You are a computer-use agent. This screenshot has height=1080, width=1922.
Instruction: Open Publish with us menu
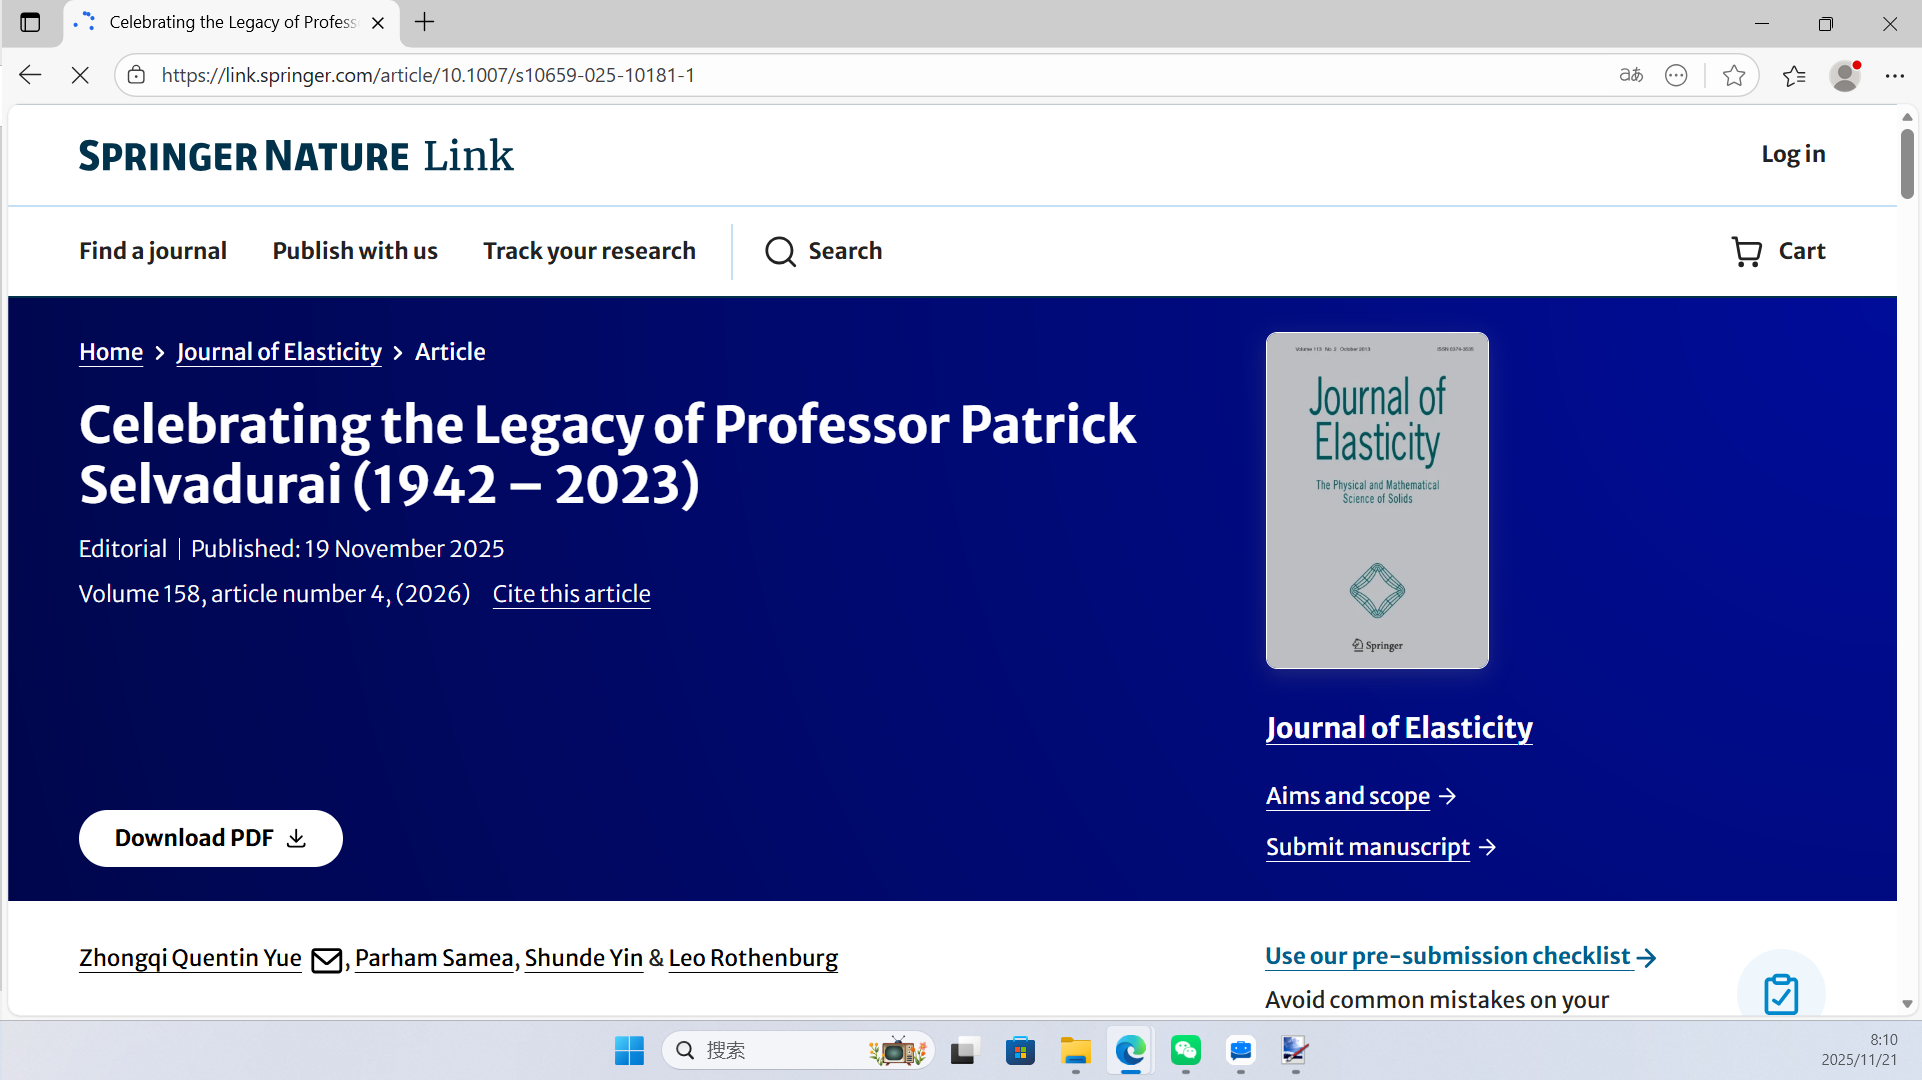(x=355, y=251)
